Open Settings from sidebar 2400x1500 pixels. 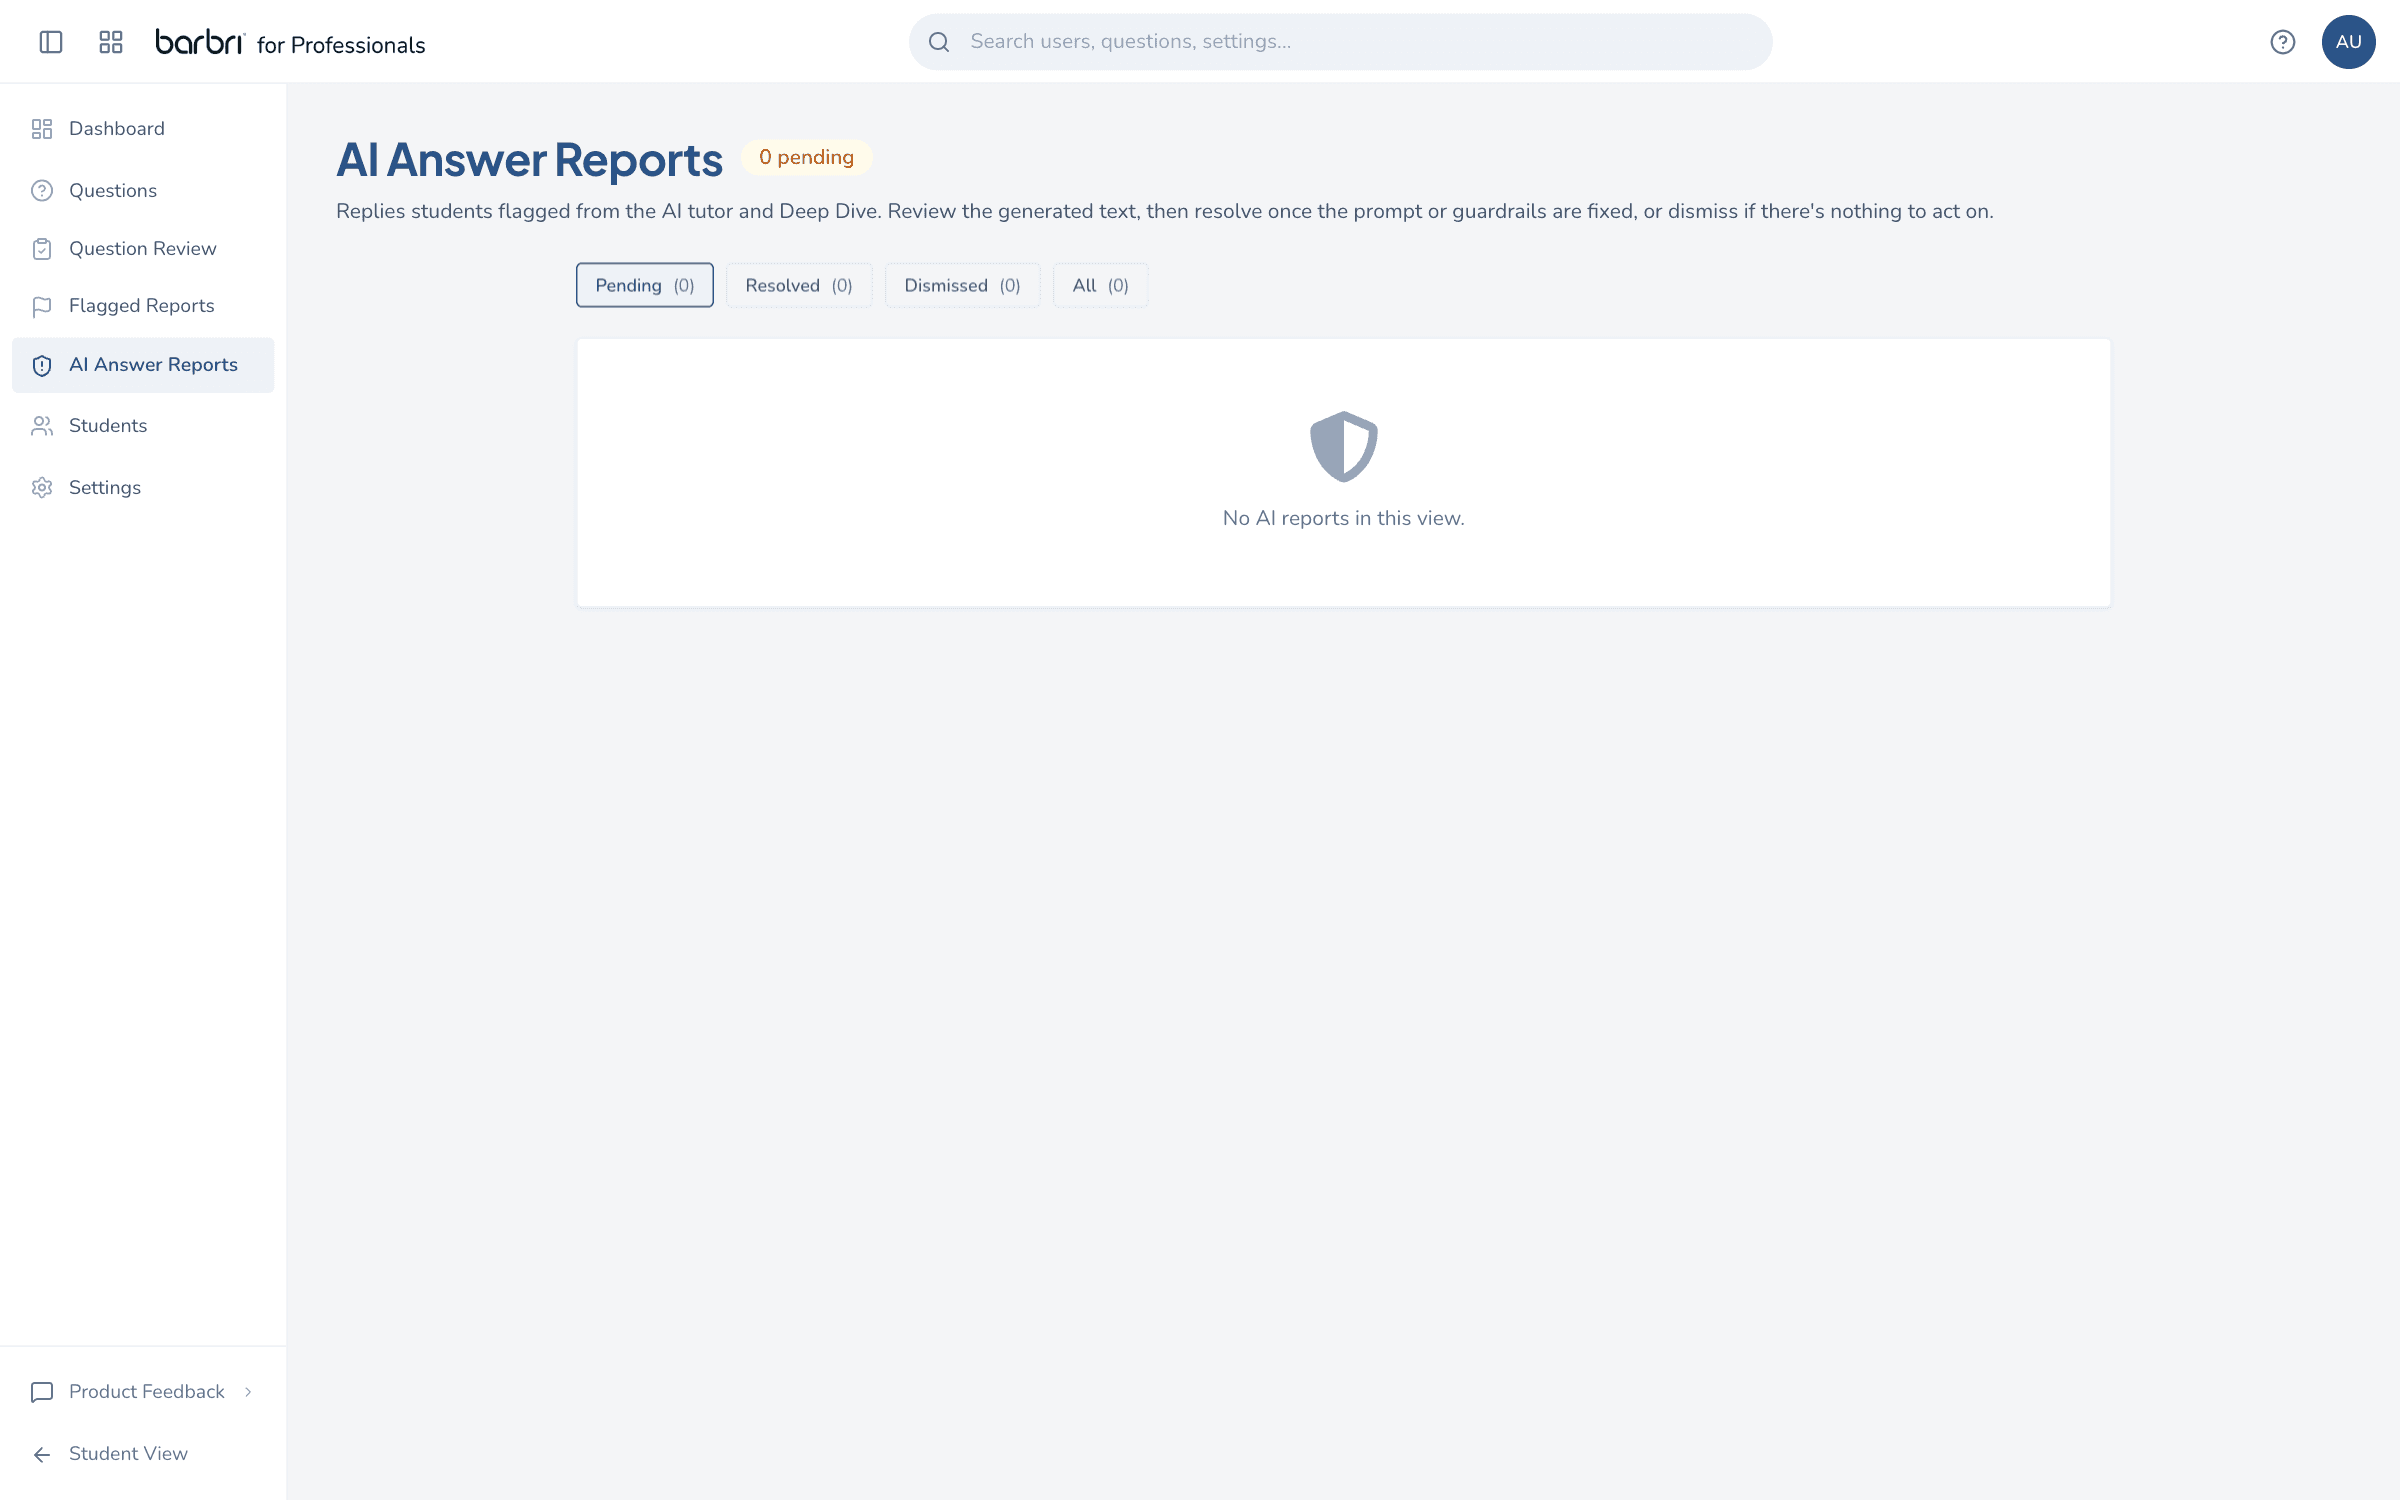(x=143, y=488)
